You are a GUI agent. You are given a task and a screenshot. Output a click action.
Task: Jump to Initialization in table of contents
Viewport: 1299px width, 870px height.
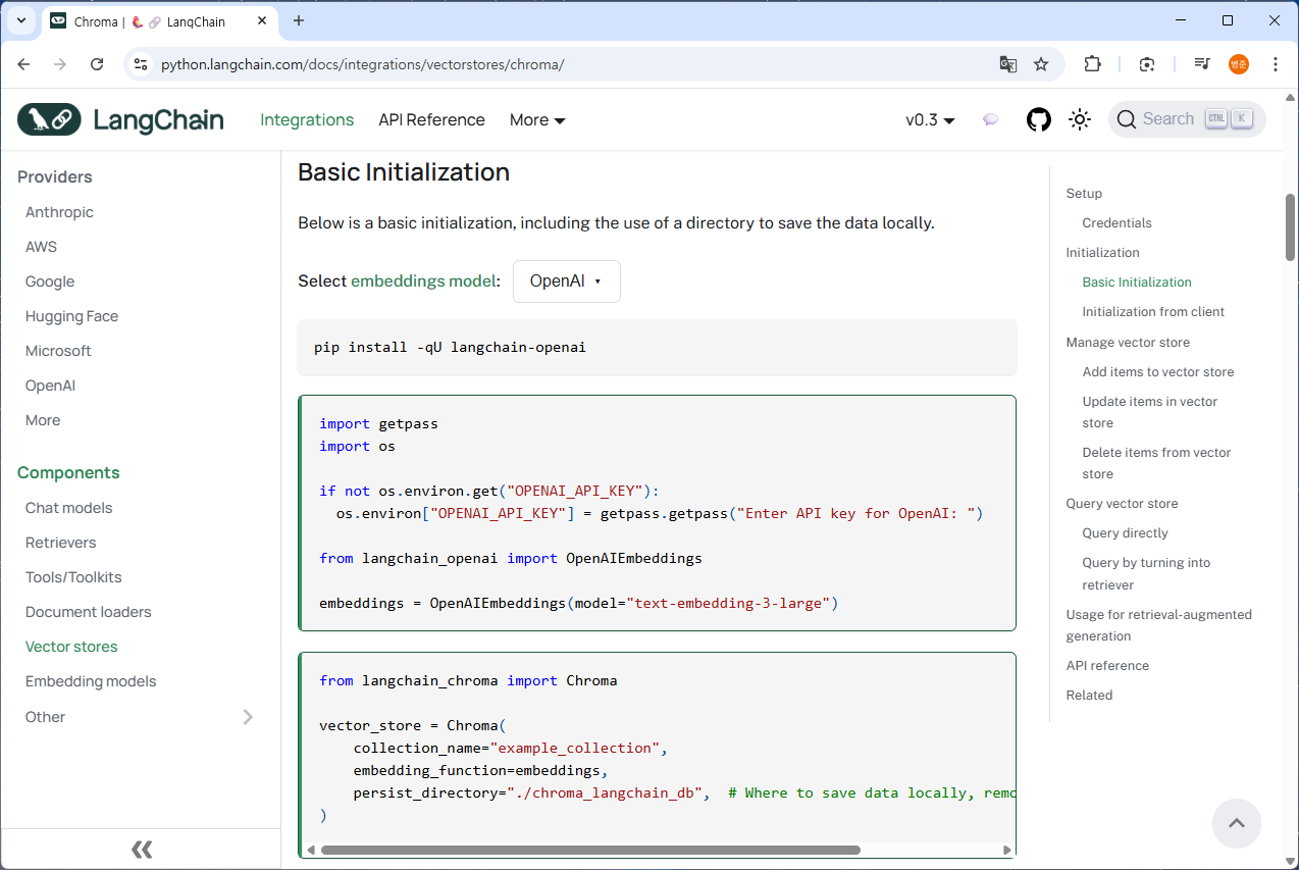pos(1102,253)
